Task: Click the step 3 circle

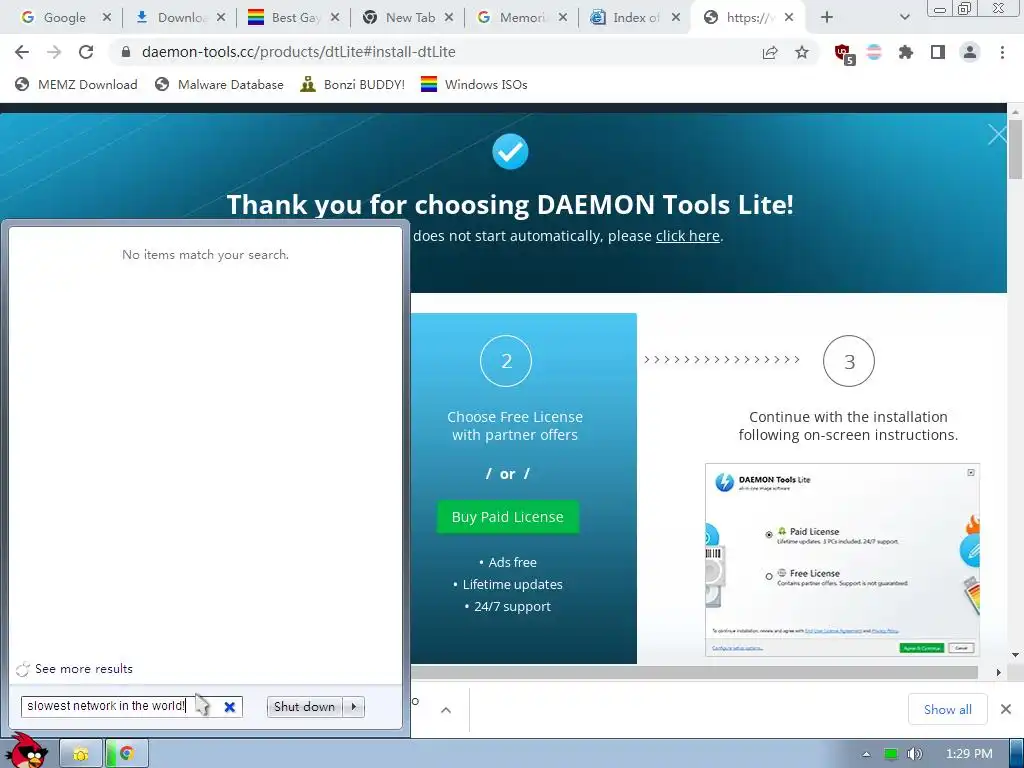Action: click(x=849, y=361)
